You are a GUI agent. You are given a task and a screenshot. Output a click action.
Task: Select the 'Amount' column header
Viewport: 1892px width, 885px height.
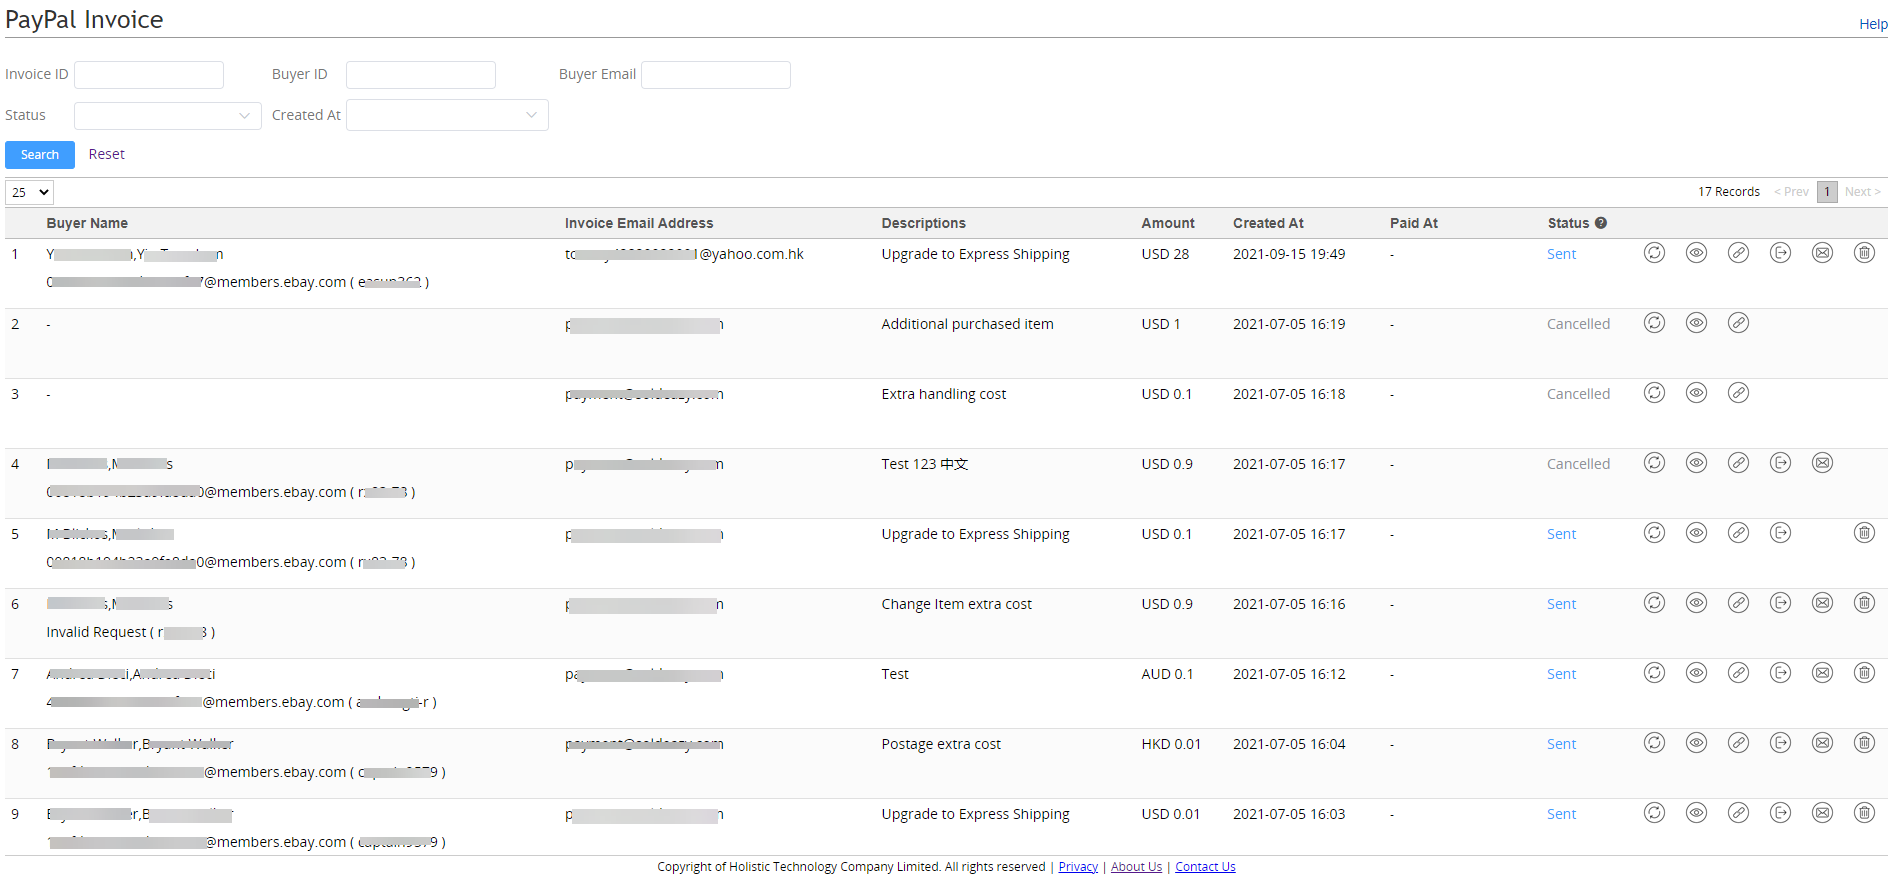pyautogui.click(x=1168, y=223)
